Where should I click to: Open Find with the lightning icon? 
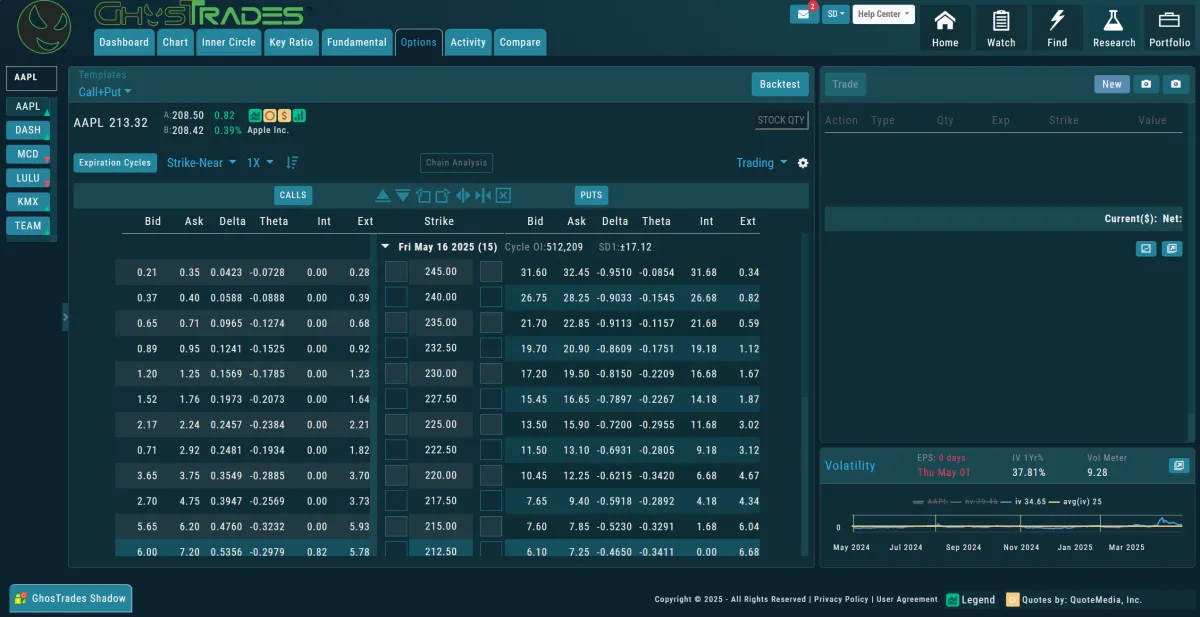tap(1057, 28)
